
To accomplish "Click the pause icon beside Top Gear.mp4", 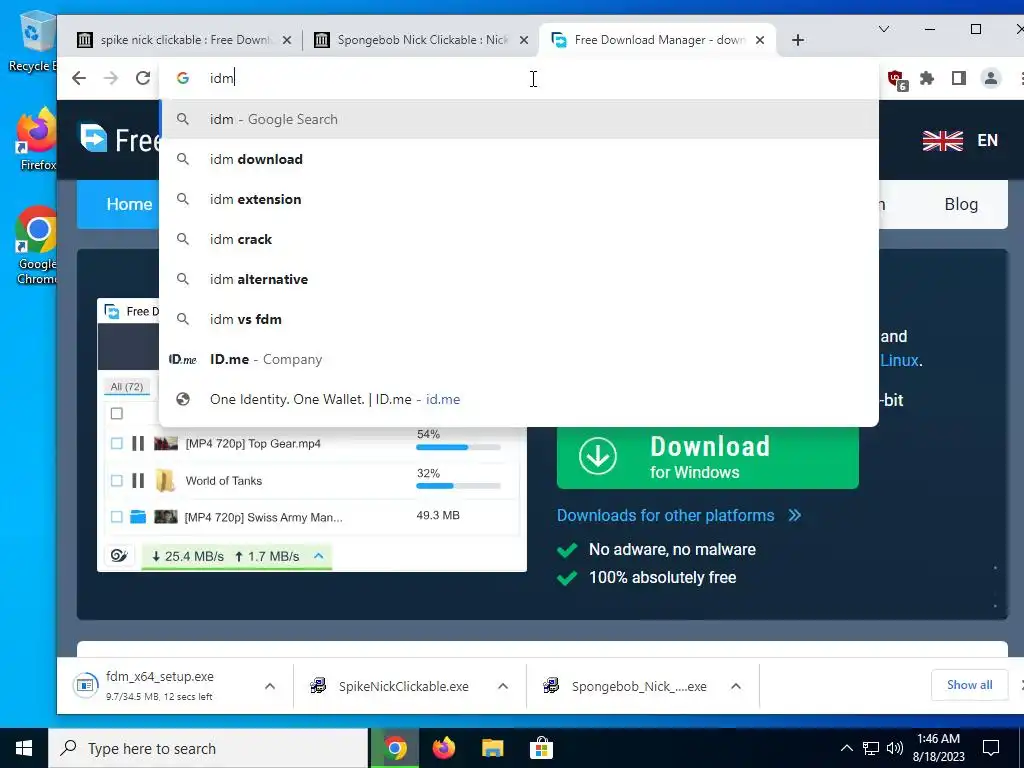I will pyautogui.click(x=138, y=443).
